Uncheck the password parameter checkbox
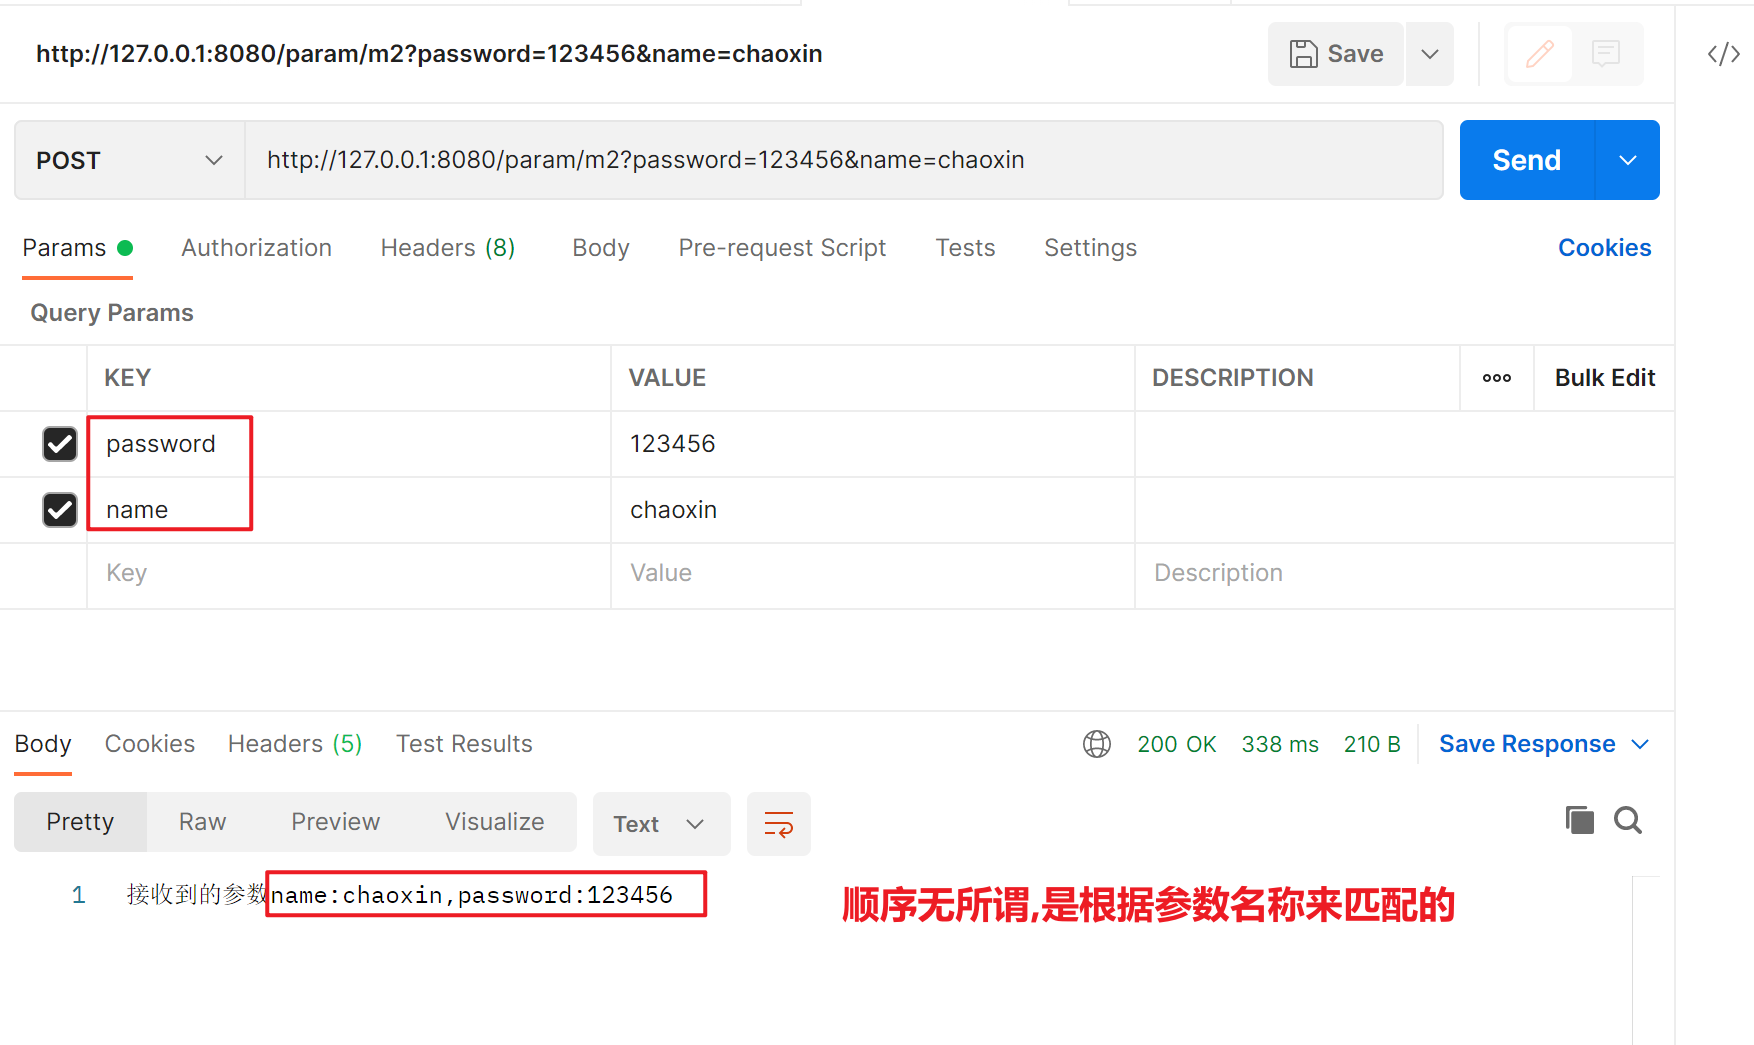 click(60, 444)
